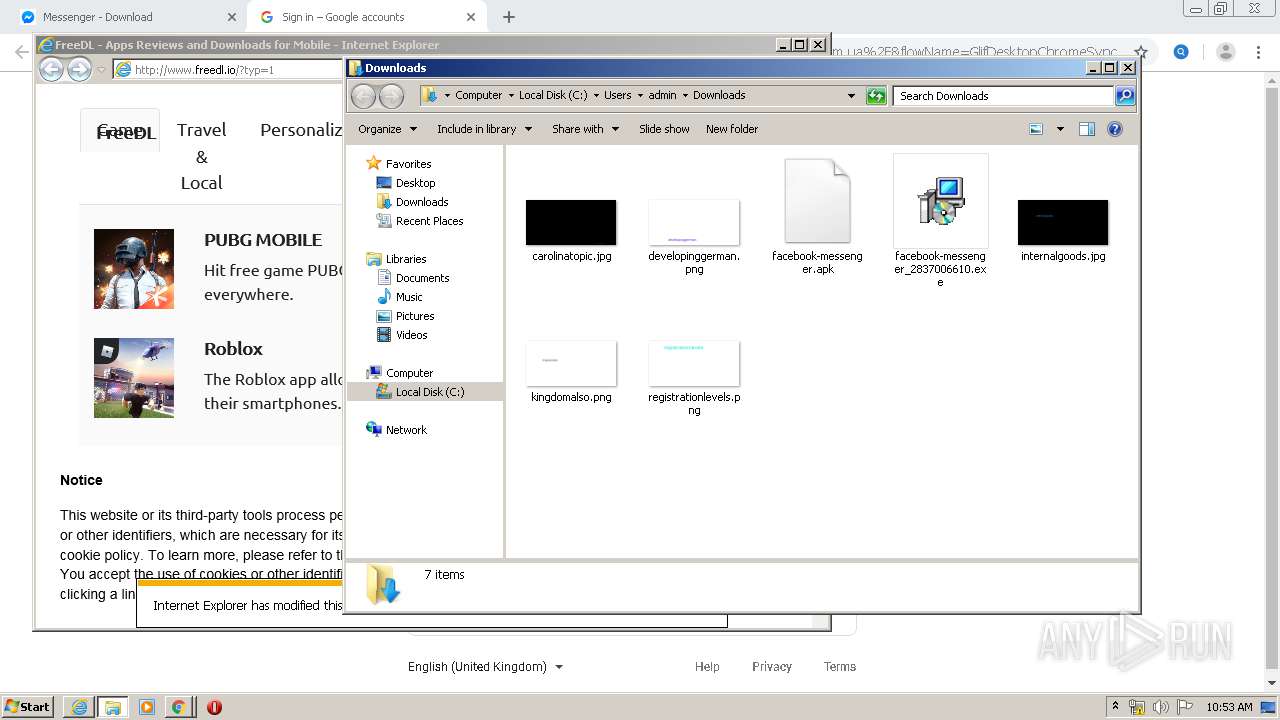Screen dimensions: 1280x720
Task: Click the green refresh button in address bar
Action: click(x=876, y=96)
